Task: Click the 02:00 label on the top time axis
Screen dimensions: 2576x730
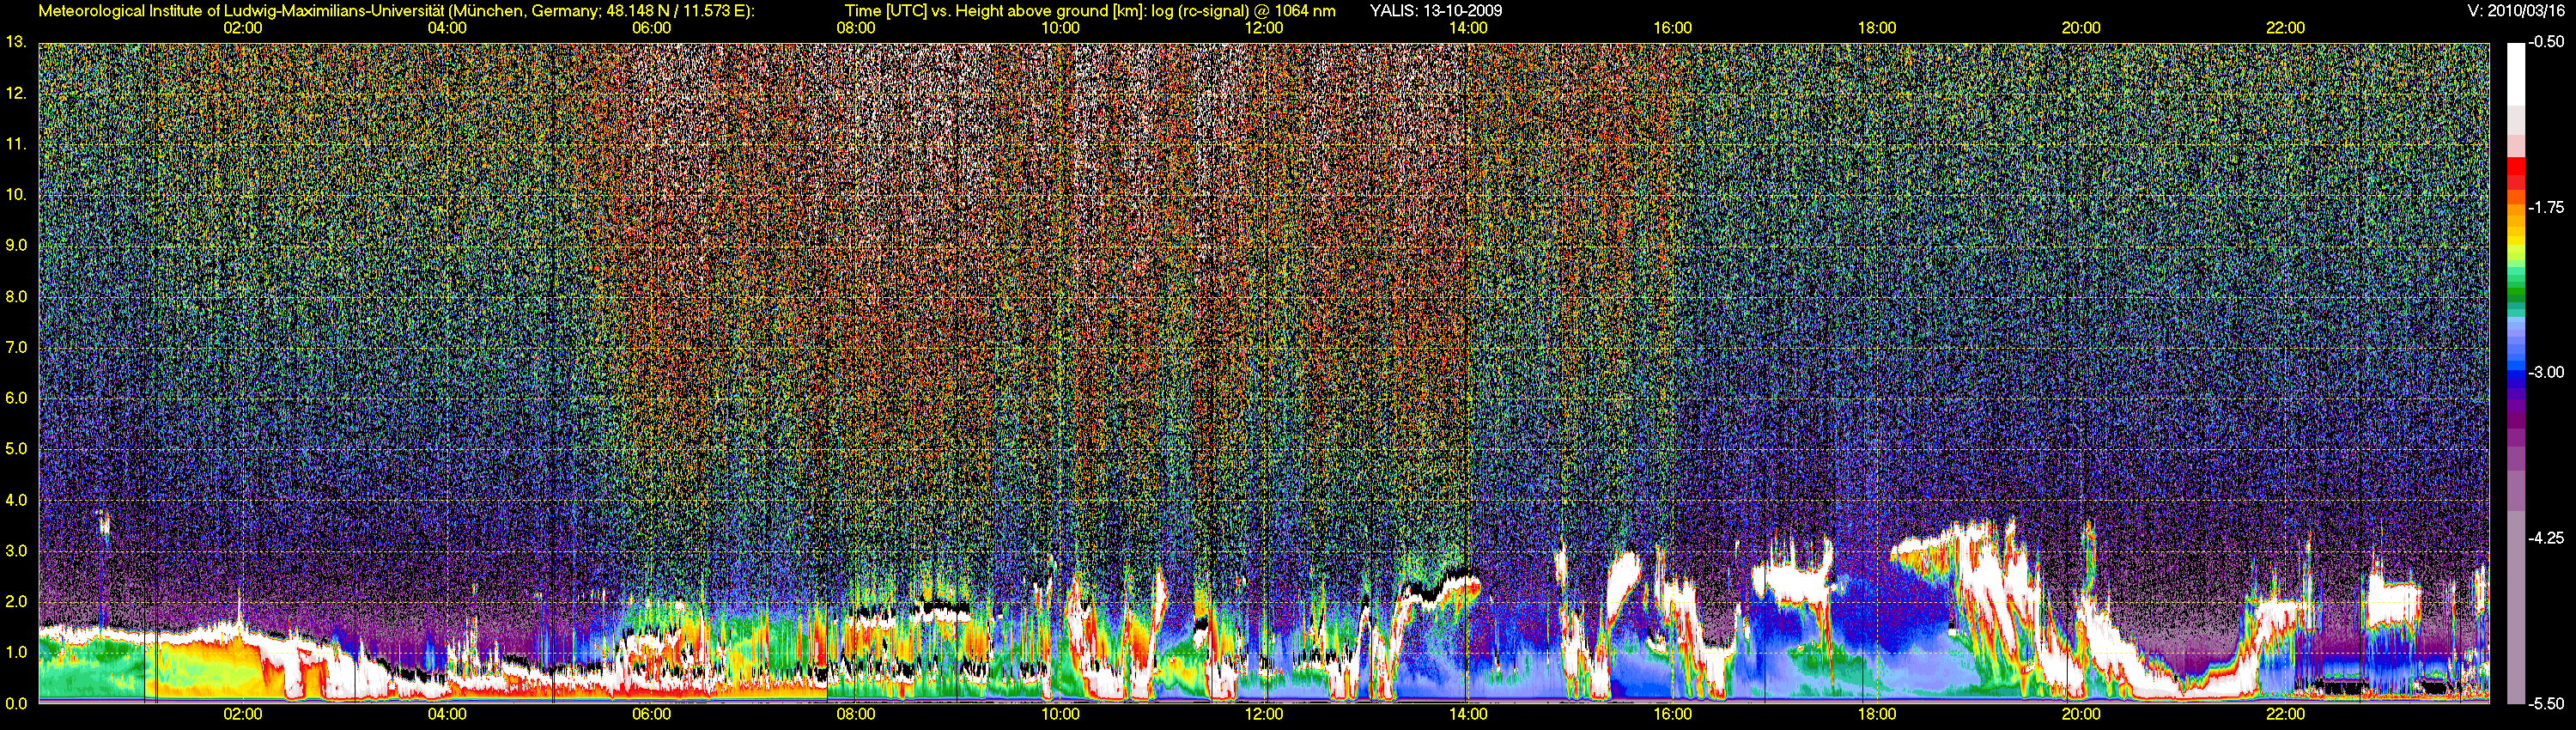Action: coord(243,28)
